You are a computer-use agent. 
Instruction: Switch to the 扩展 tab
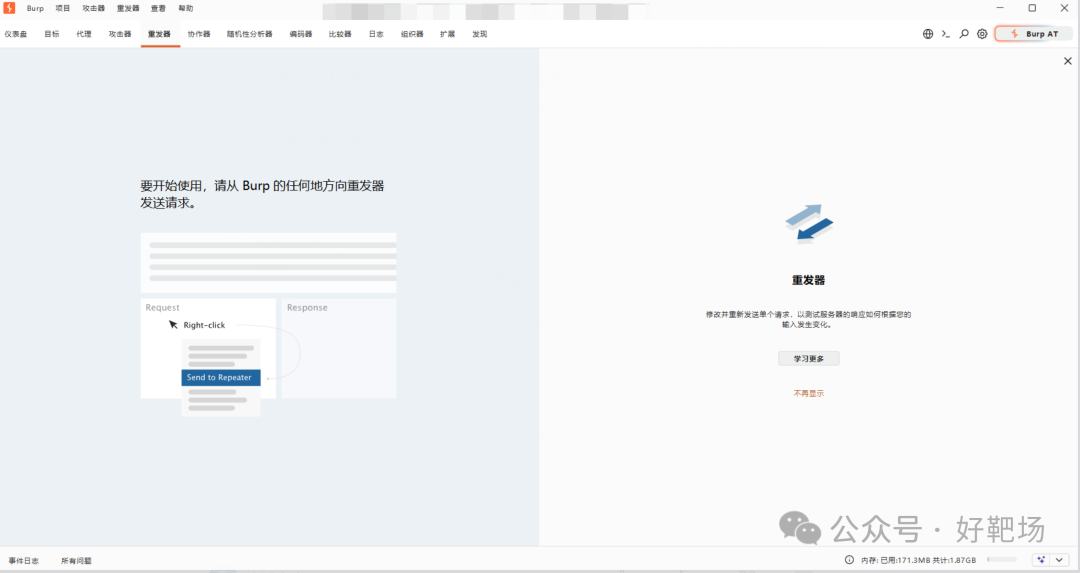click(x=448, y=34)
